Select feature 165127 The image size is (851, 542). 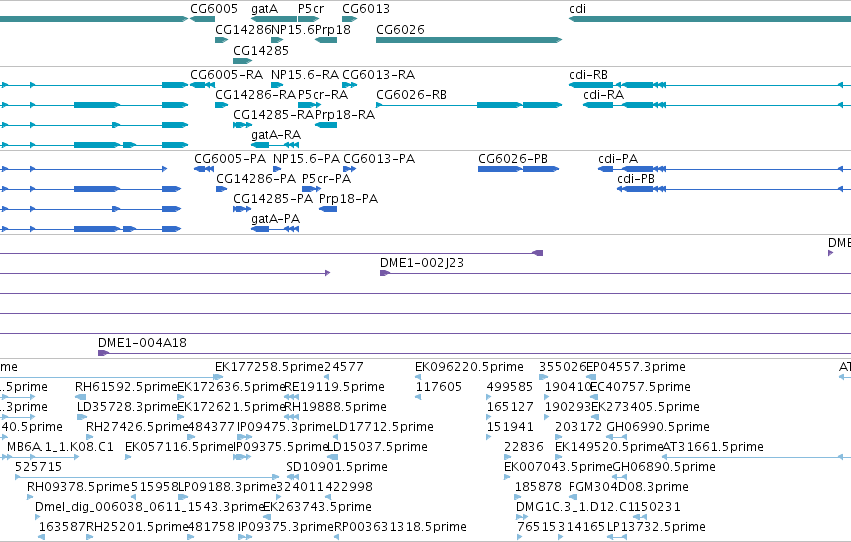(x=510, y=407)
